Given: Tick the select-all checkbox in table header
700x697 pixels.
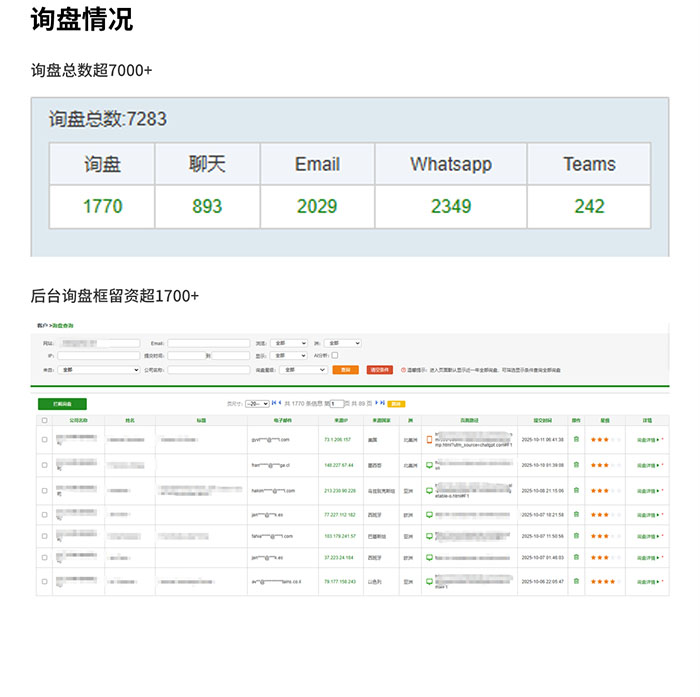Looking at the screenshot, I should point(44,421).
